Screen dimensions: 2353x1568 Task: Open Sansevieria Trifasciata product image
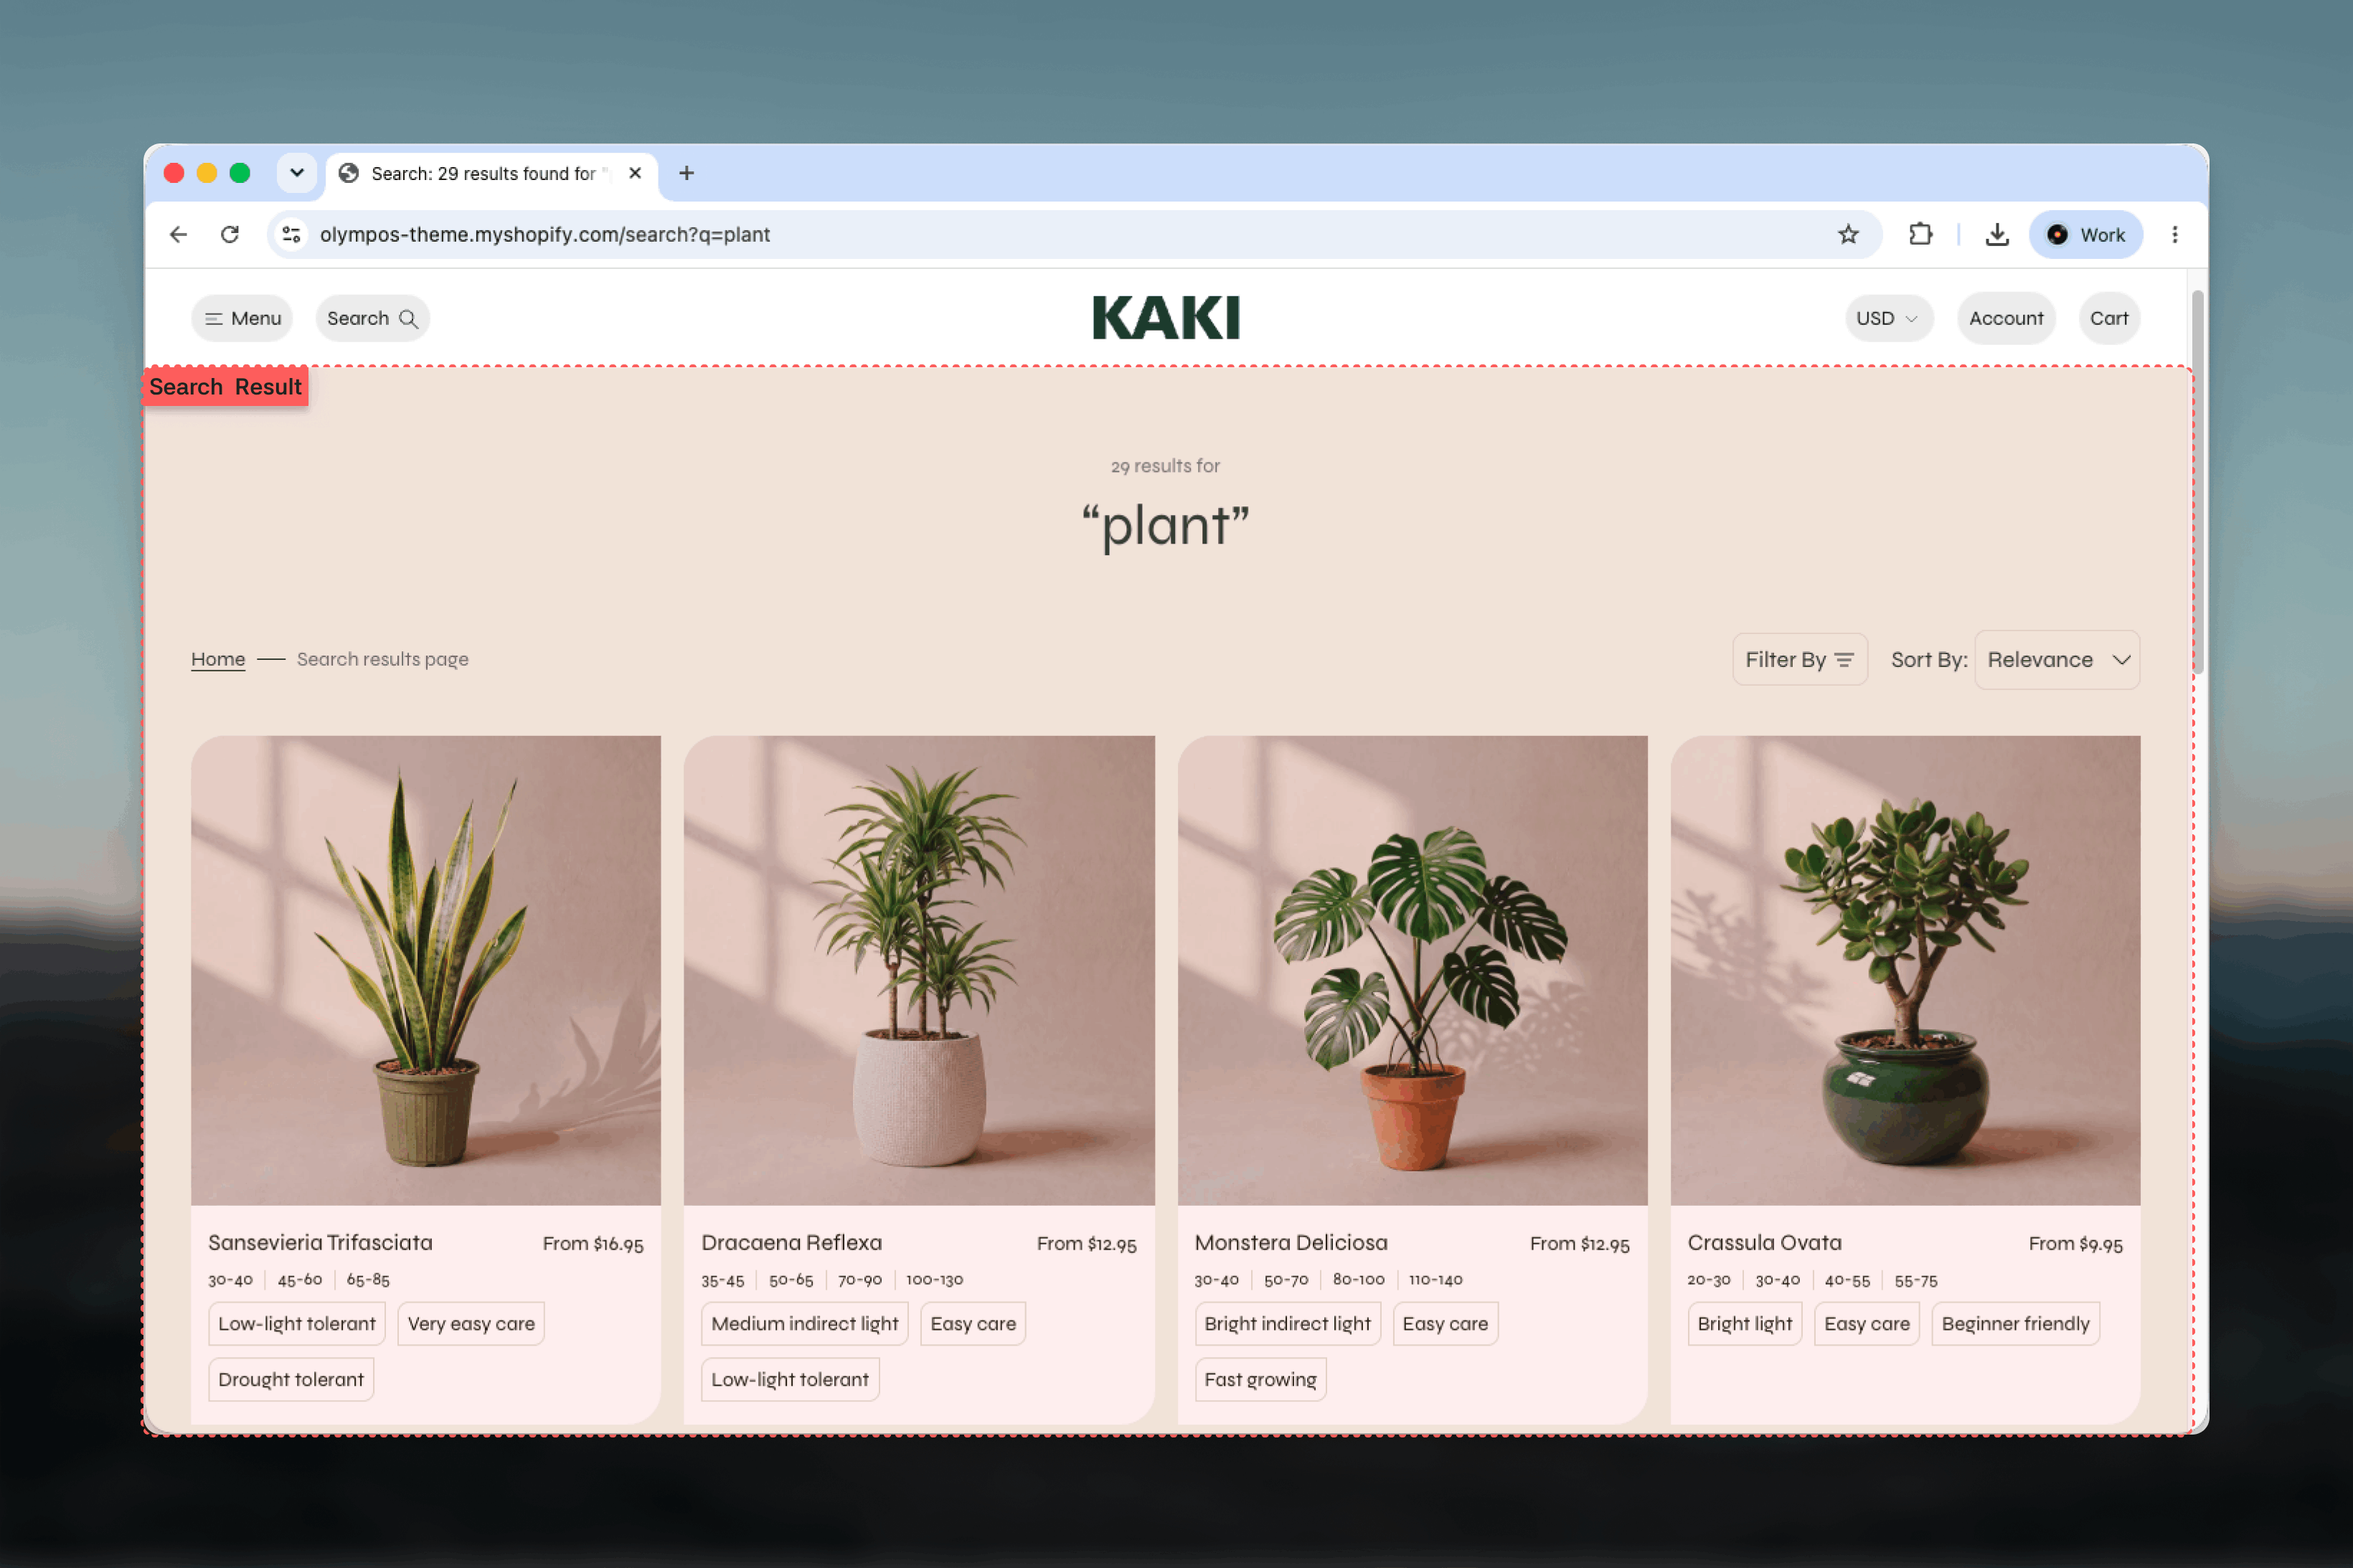click(426, 970)
